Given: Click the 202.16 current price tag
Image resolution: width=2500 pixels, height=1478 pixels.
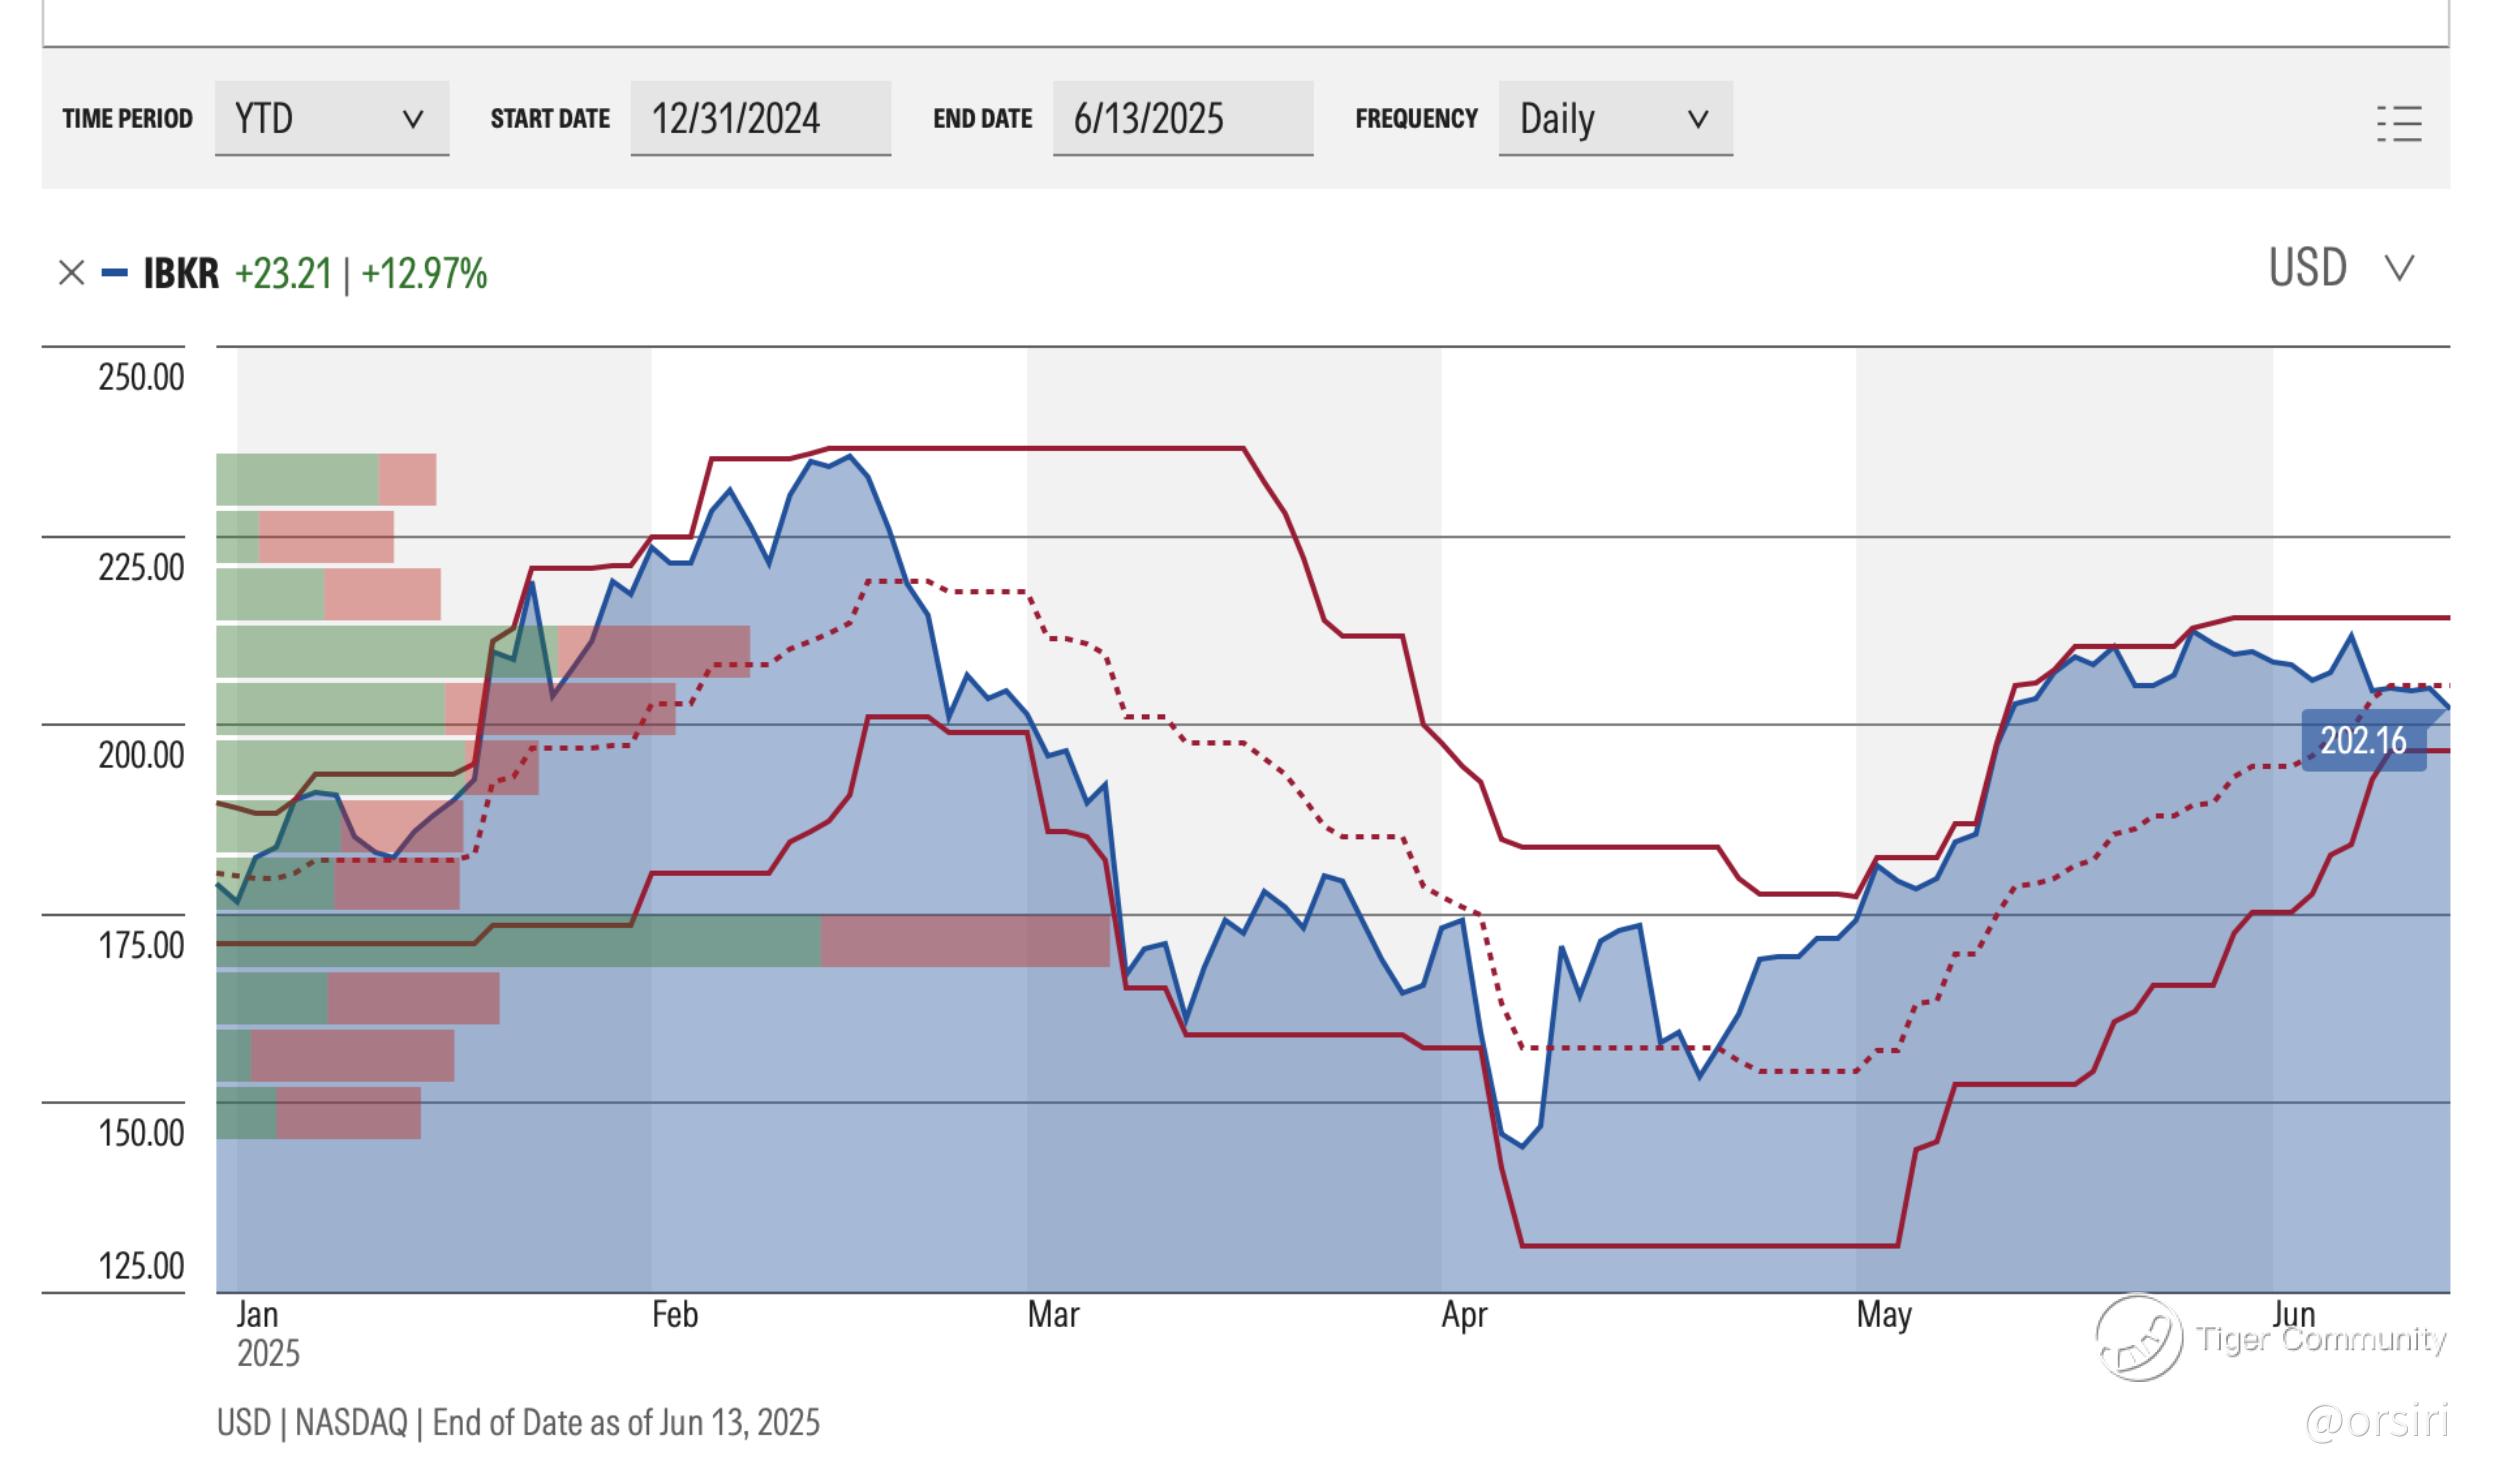Looking at the screenshot, I should click(2362, 741).
